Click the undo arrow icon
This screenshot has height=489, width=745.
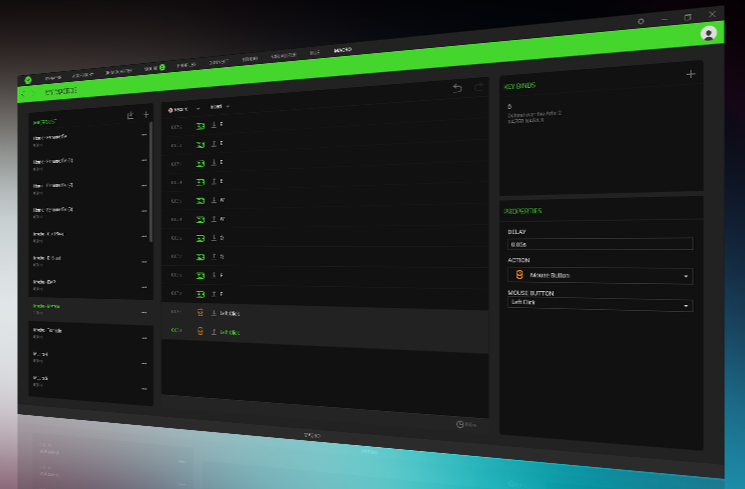(457, 88)
